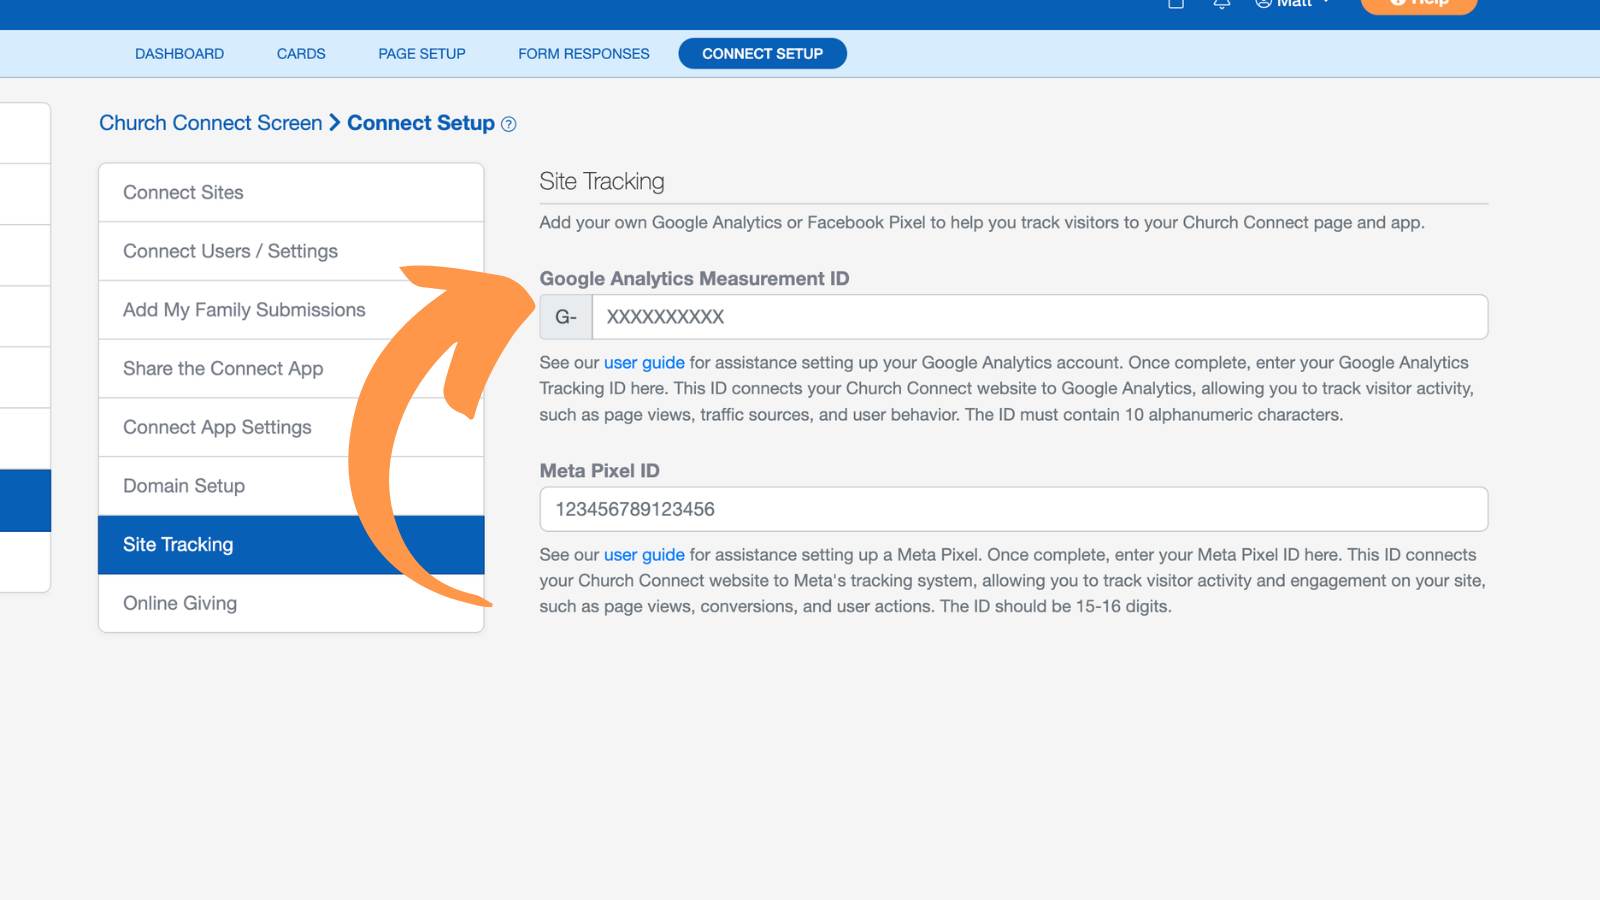Open the Form Responses tab
1600x900 pixels.
click(584, 54)
